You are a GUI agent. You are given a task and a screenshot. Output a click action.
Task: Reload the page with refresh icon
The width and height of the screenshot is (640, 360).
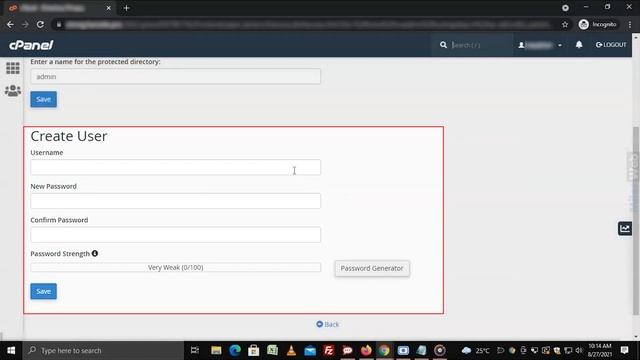click(40, 24)
